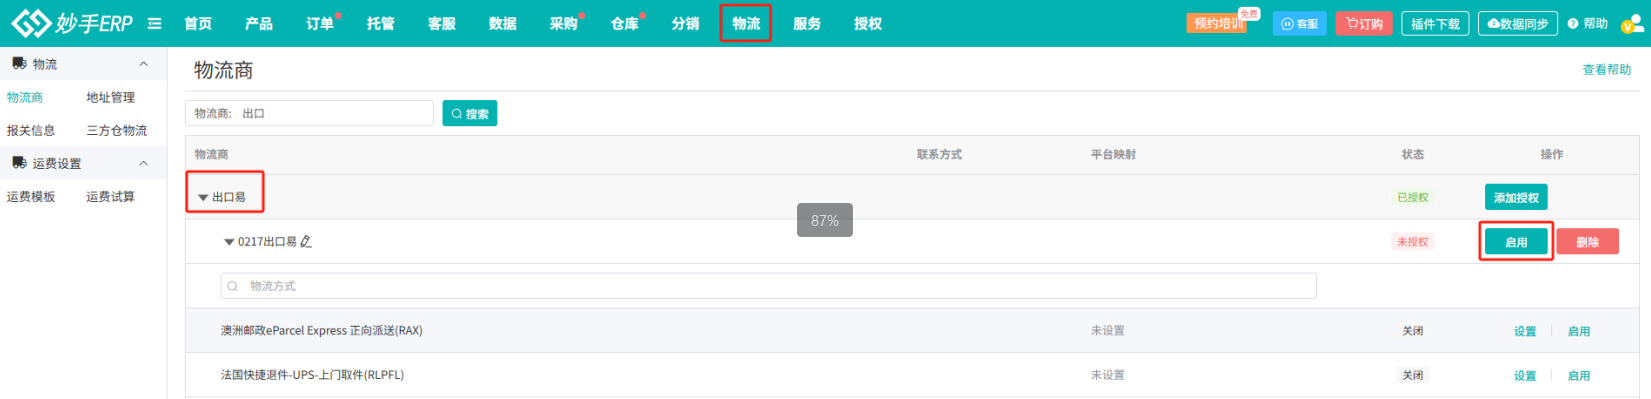Click 法国快捷退件-UPS-上门取件(RLPFL) text
1651x399 pixels.
click(x=312, y=375)
